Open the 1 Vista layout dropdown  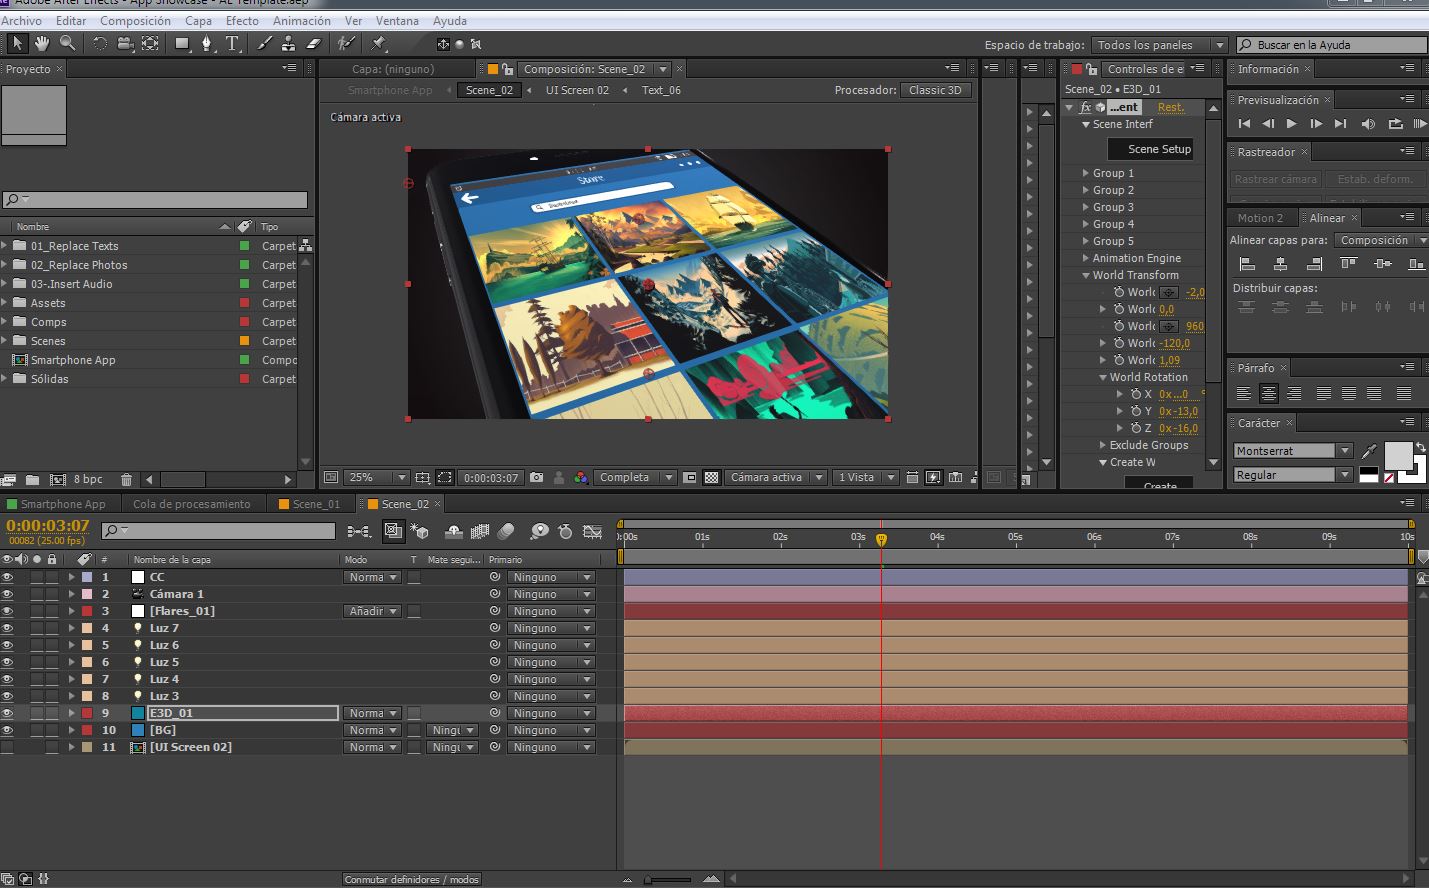(865, 478)
